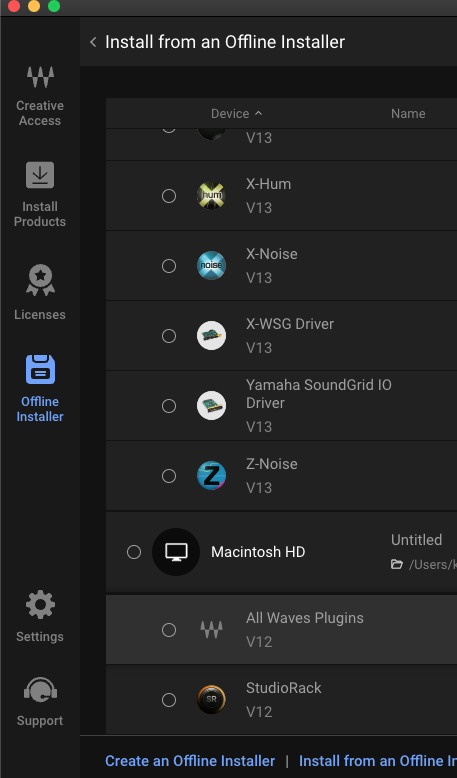Image resolution: width=457 pixels, height=778 pixels.
Task: Click Yamaha SoundGrid IO Driver icon
Action: coord(211,405)
